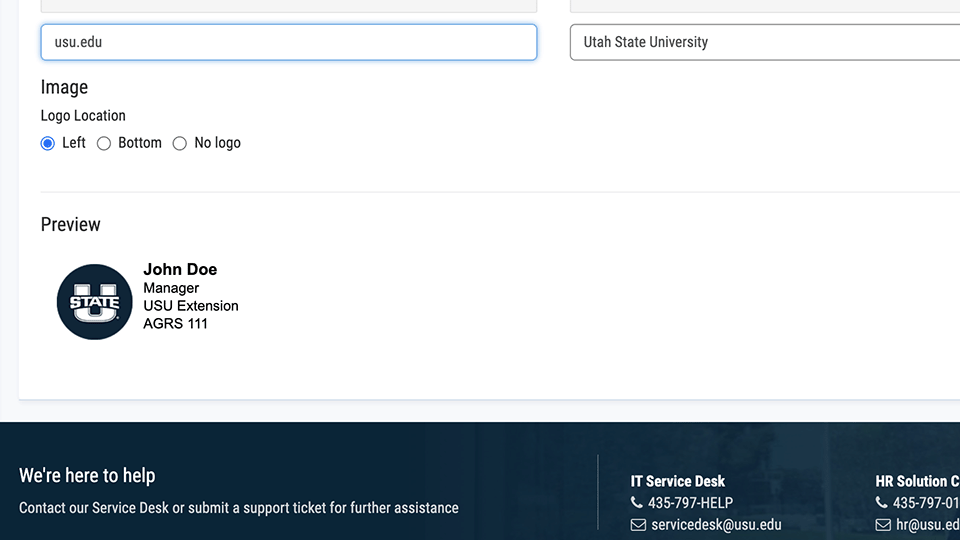Click AGRS 111 line in signature preview
Screen dimensions: 960x540
(x=175, y=323)
